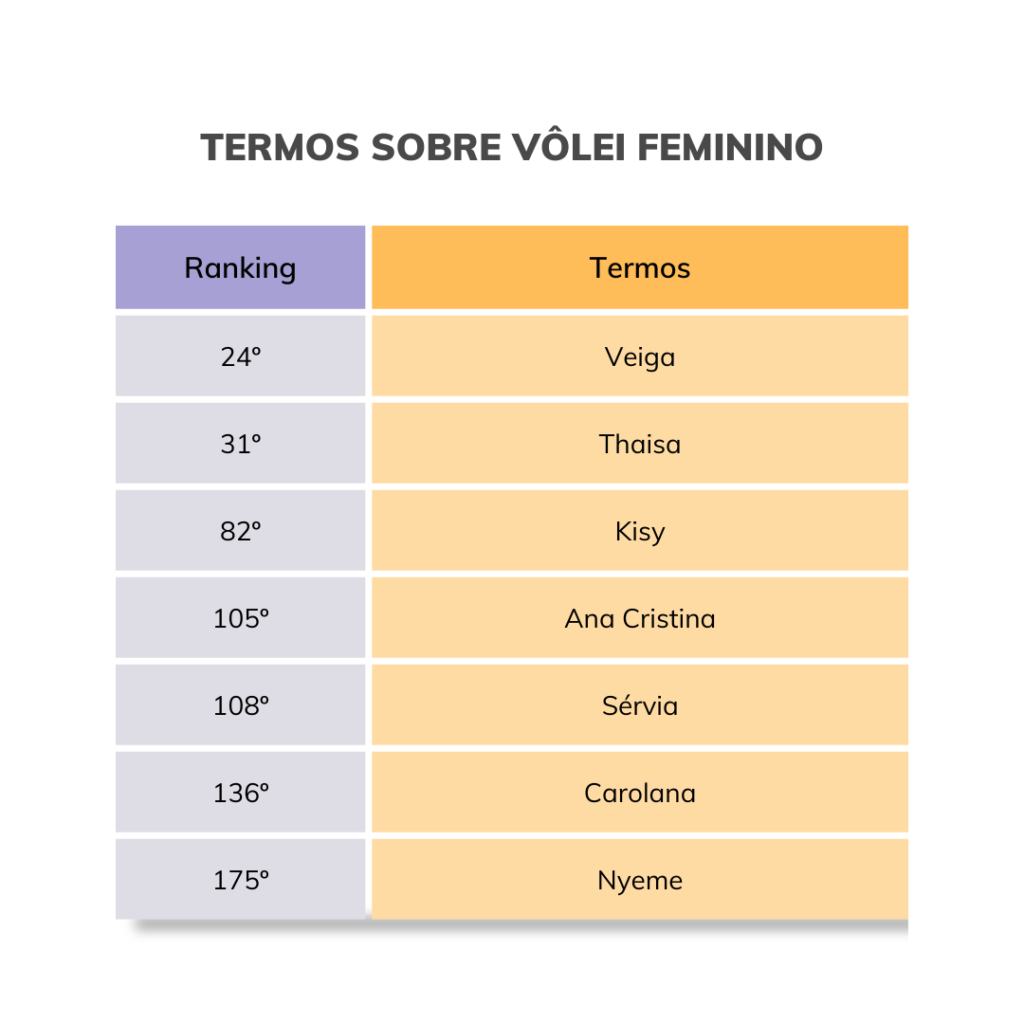Viewport: 1024px width, 1024px height.
Task: Click the 24º ranking cell
Action: coord(240,357)
